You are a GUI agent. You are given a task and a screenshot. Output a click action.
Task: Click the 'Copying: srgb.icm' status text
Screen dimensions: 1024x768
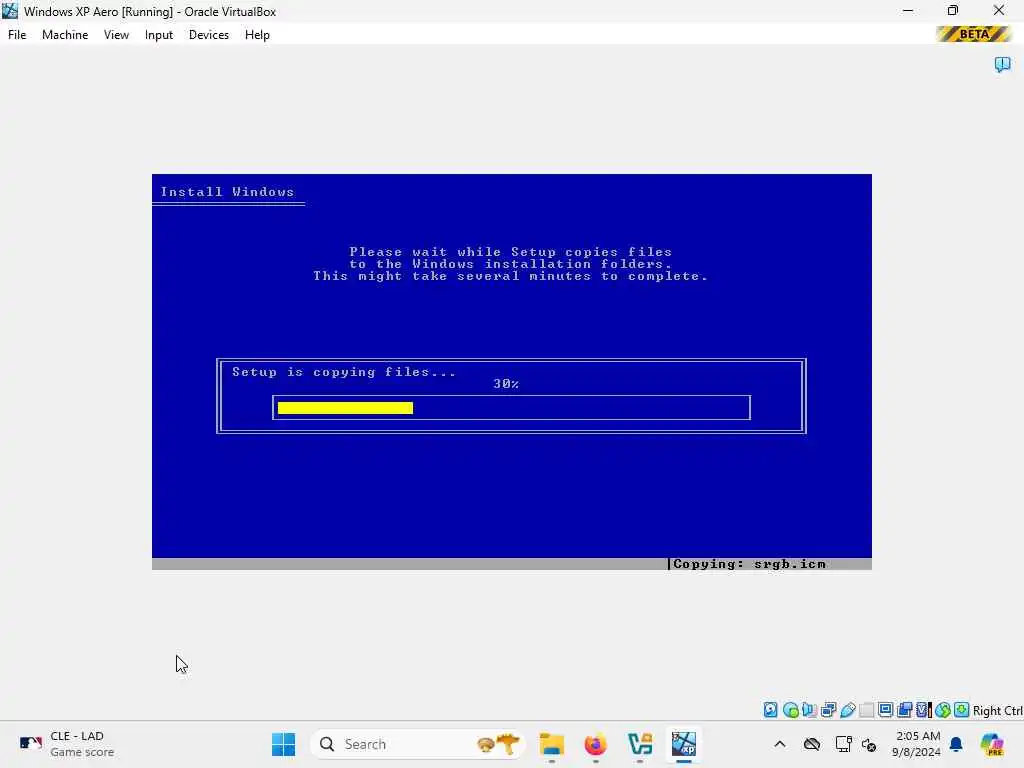tap(749, 564)
